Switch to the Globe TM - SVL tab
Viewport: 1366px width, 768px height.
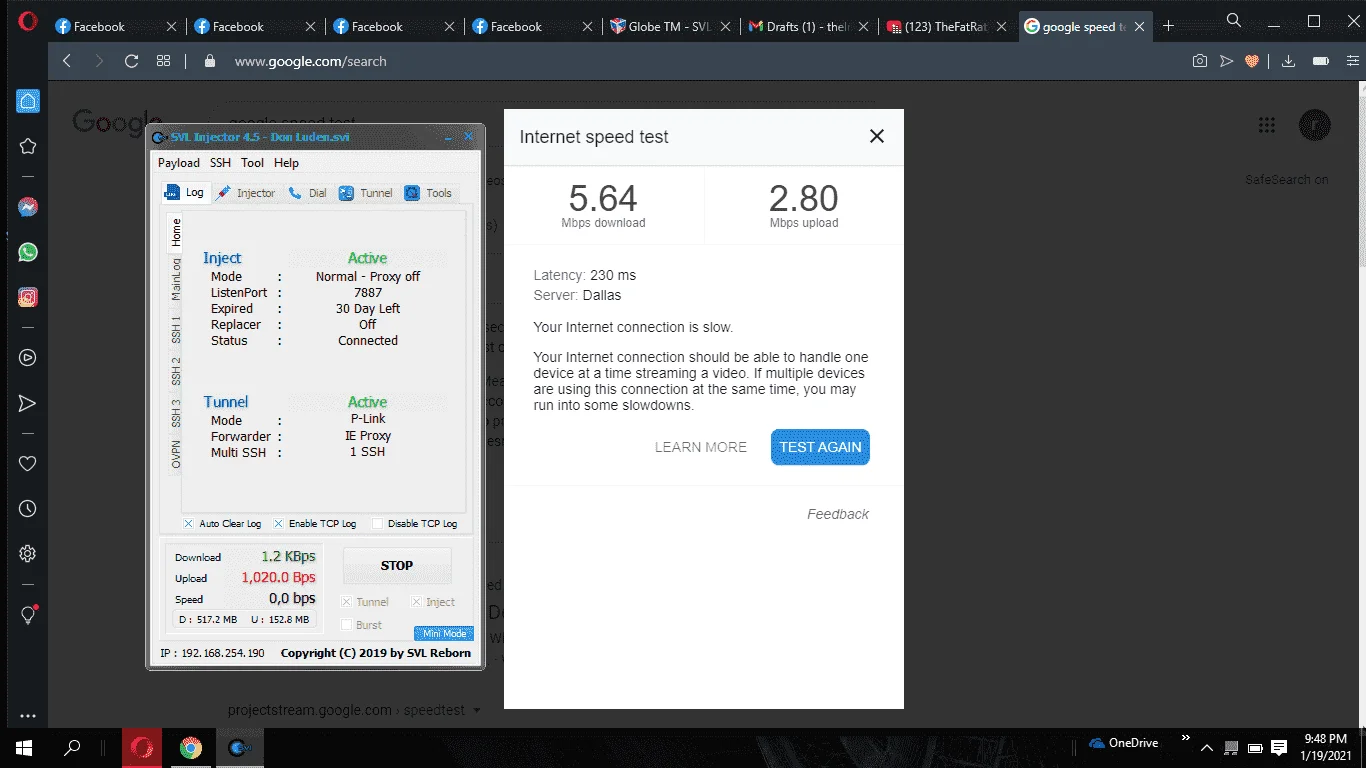[x=672, y=27]
